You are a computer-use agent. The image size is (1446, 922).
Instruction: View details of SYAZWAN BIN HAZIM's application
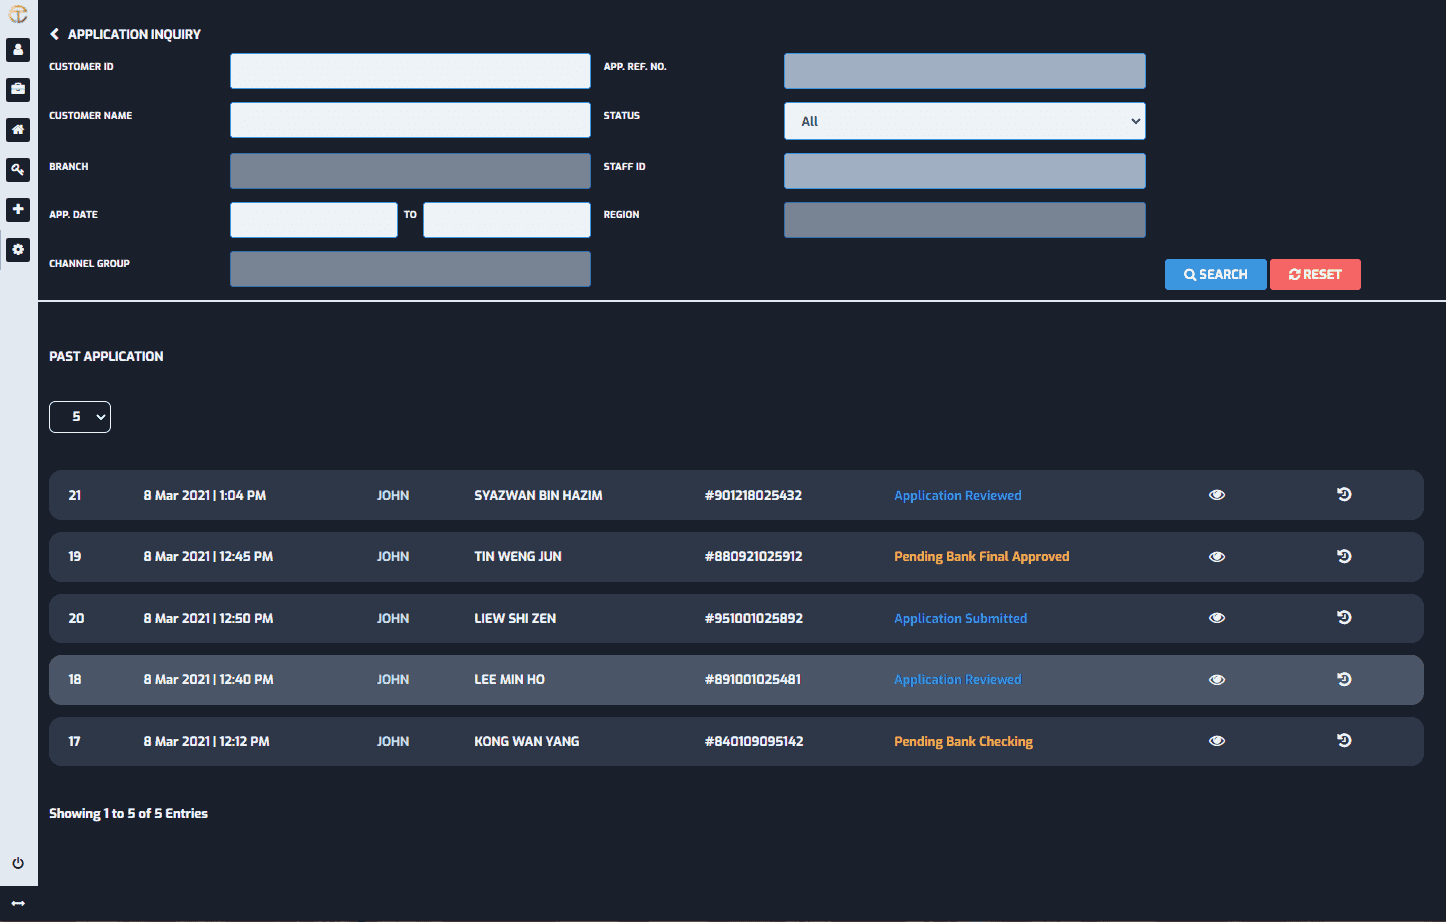pyautogui.click(x=1217, y=494)
